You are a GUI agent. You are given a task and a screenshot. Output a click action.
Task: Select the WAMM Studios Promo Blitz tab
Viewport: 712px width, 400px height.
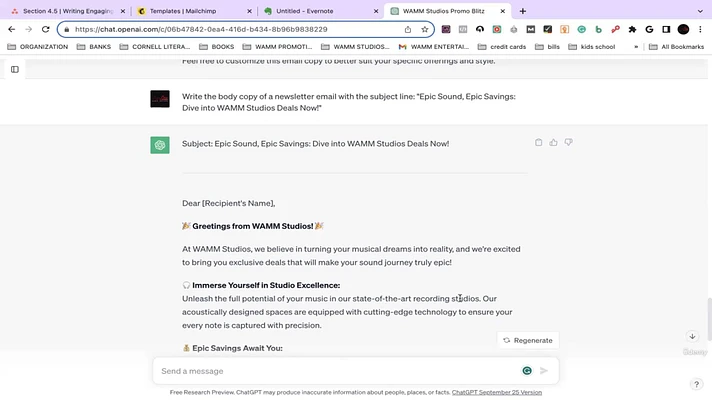click(444, 11)
